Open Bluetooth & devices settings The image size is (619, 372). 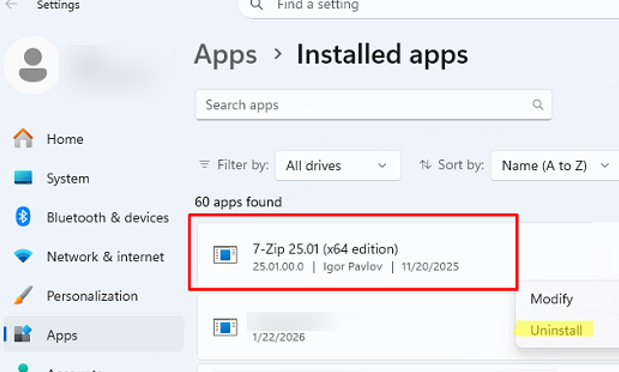pyautogui.click(x=94, y=217)
